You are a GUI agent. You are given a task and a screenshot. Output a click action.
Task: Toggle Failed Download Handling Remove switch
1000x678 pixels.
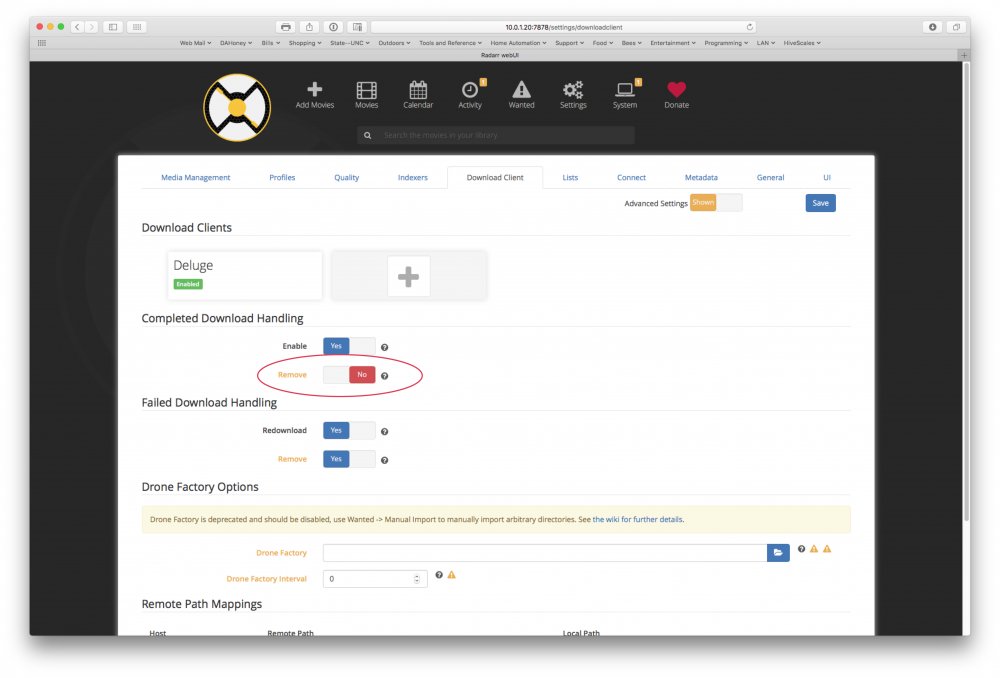click(349, 459)
